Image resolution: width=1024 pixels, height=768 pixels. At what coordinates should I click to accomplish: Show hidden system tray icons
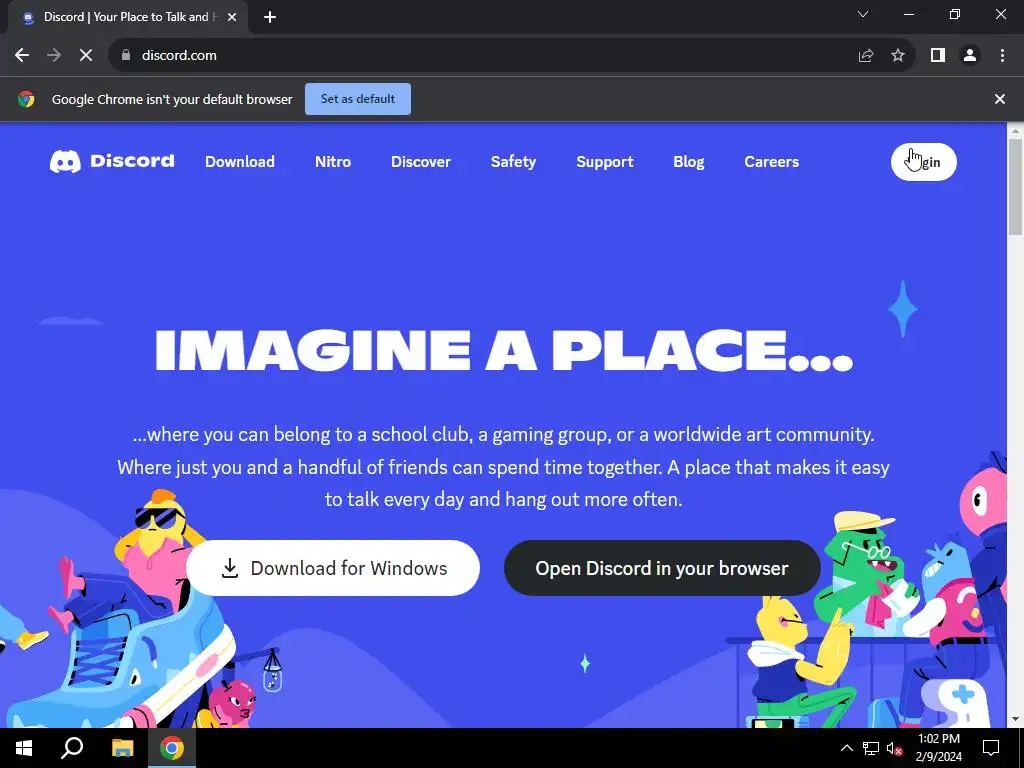coord(846,748)
